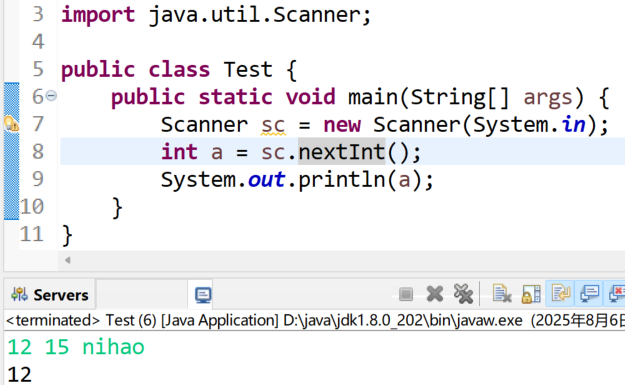Click the 'args' parameter on line 6
Image resolution: width=625 pixels, height=385 pixels.
point(548,98)
